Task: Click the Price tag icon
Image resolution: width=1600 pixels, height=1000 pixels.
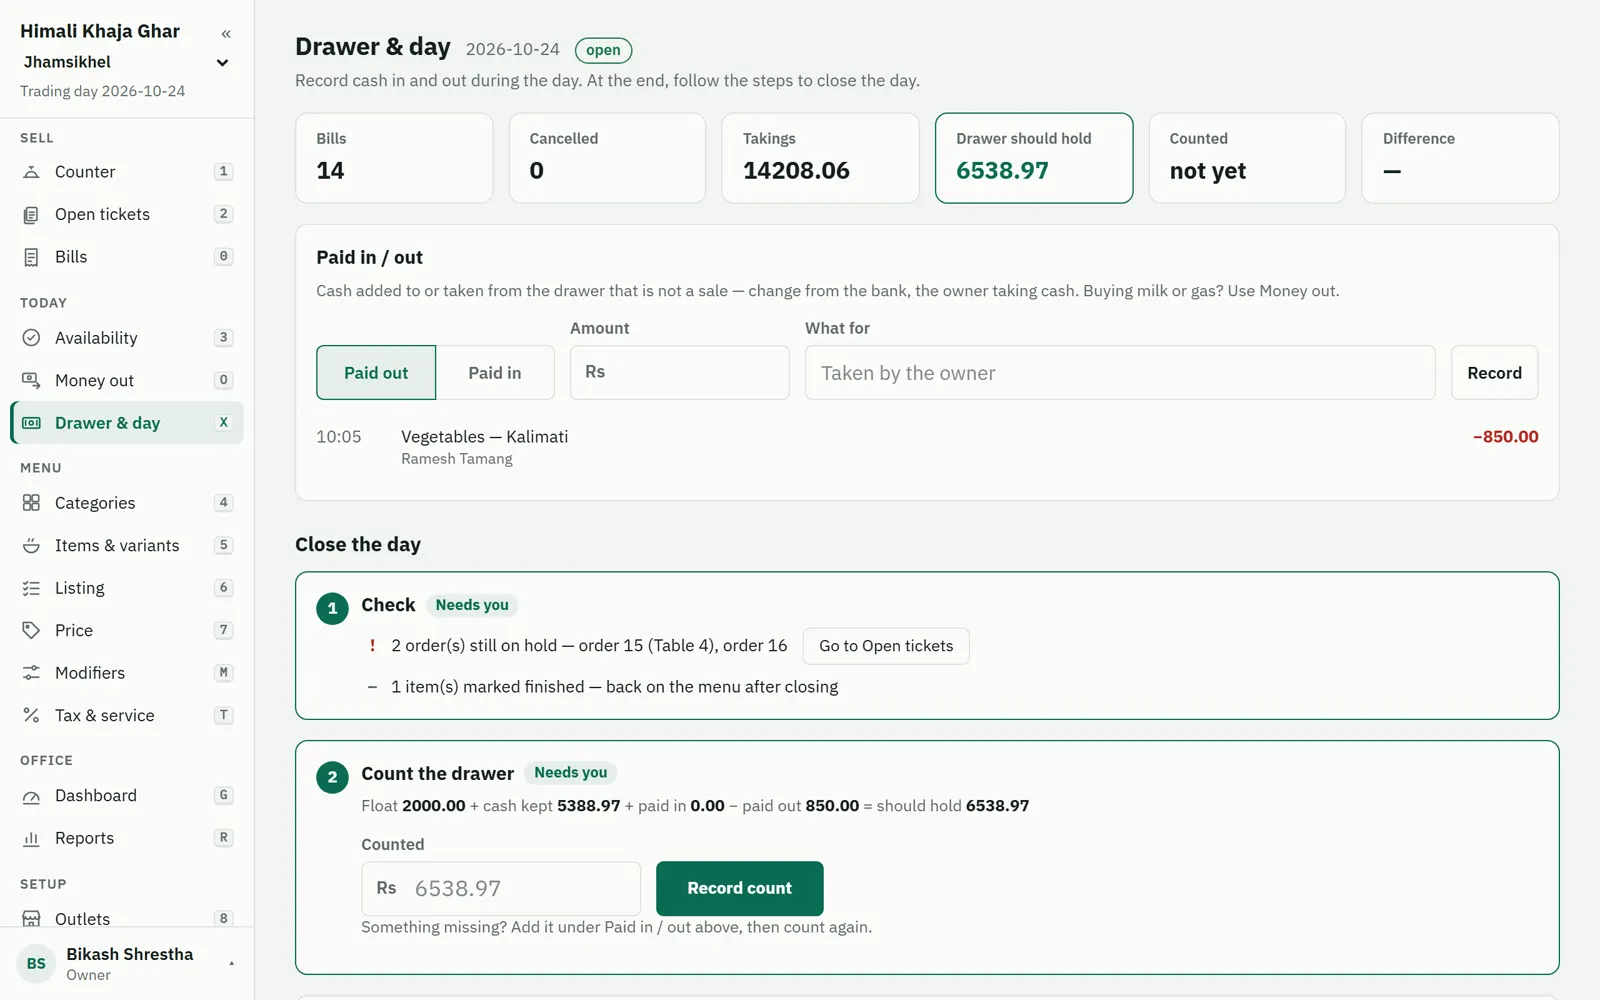Action: pos(31,630)
